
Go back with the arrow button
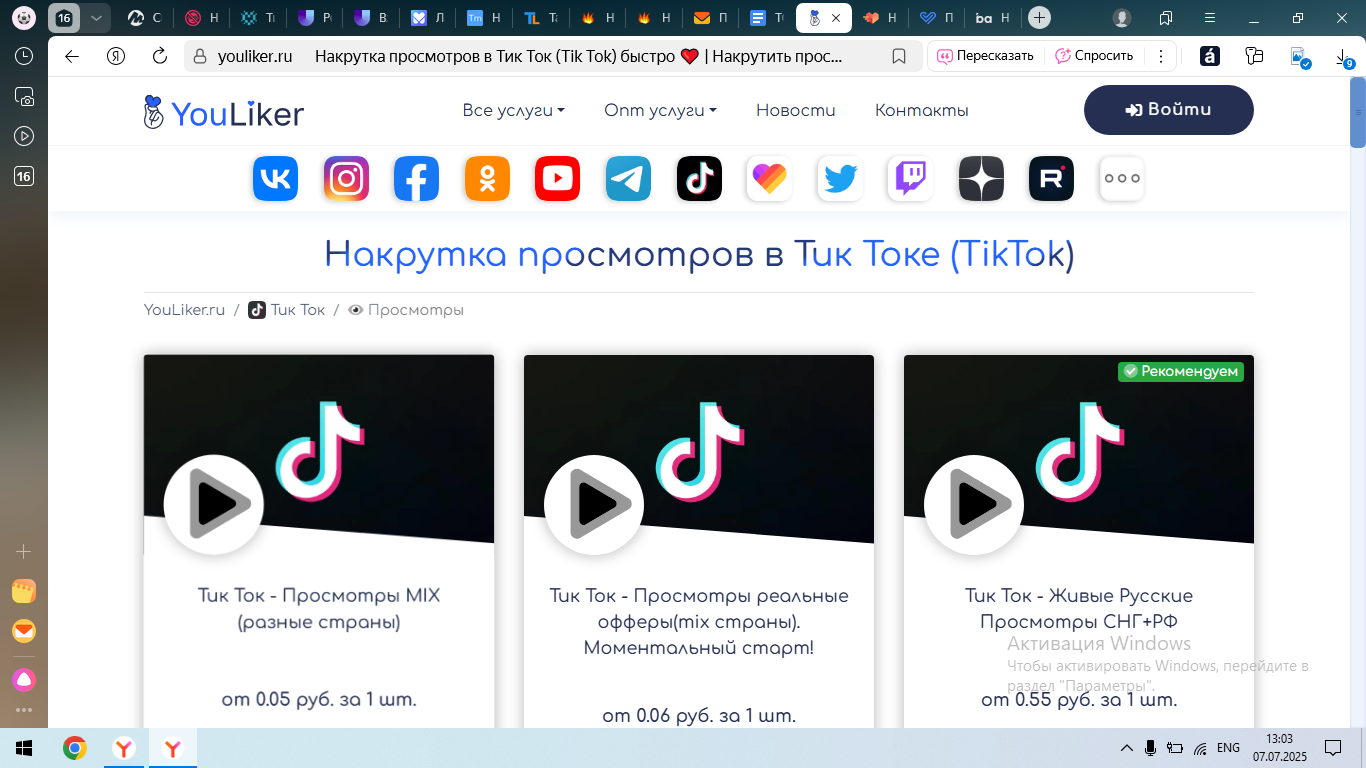click(x=72, y=56)
